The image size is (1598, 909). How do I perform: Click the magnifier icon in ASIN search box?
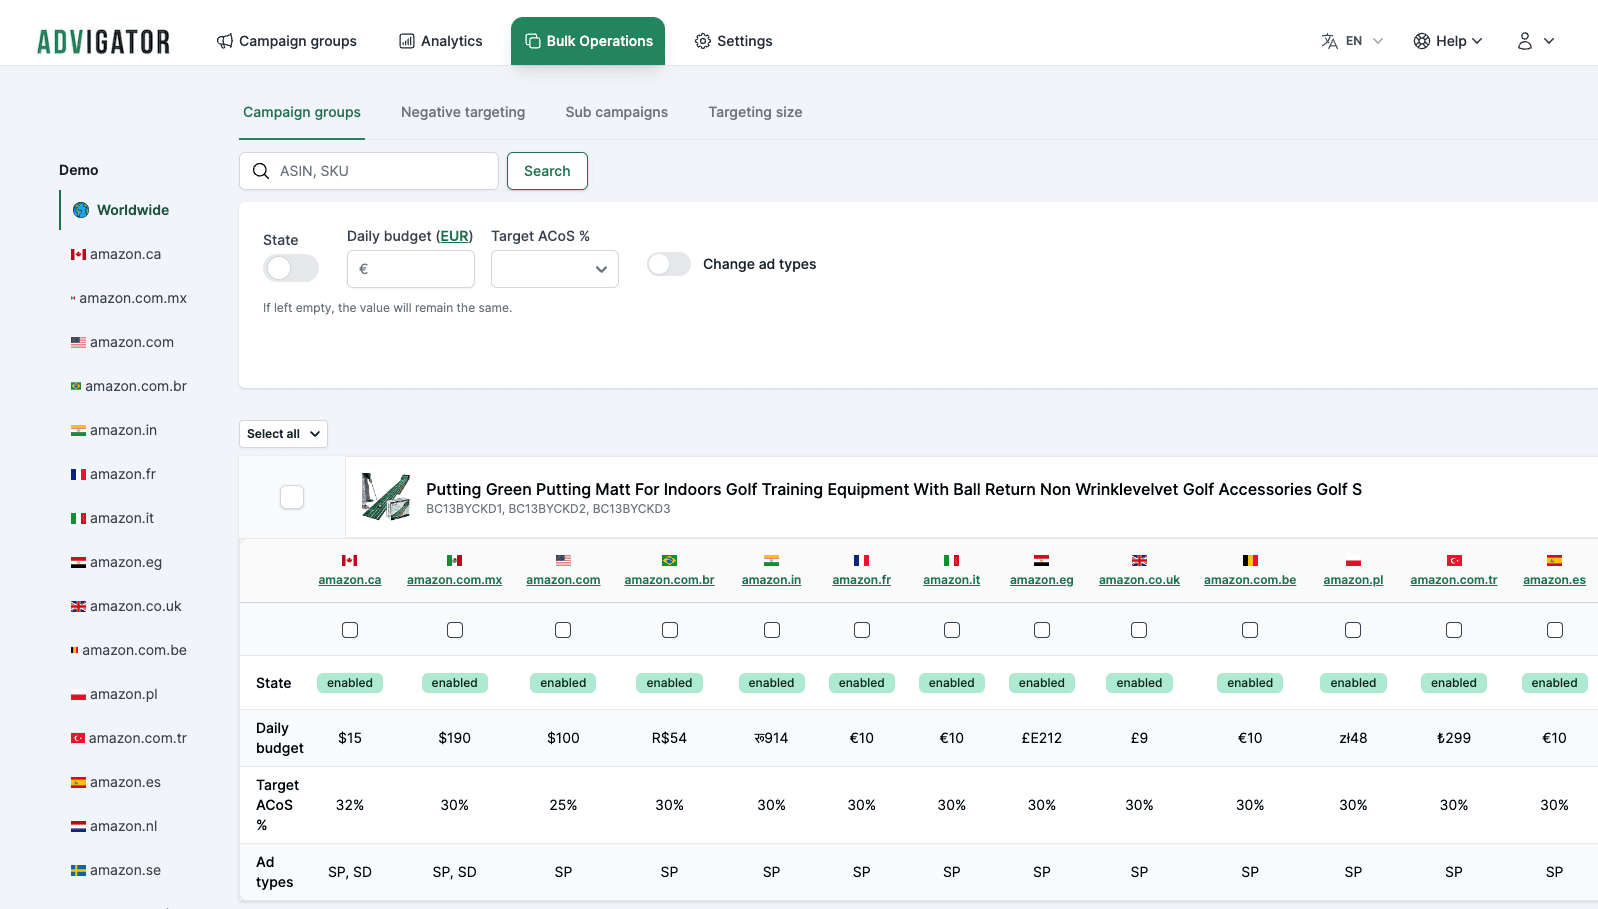[261, 171]
